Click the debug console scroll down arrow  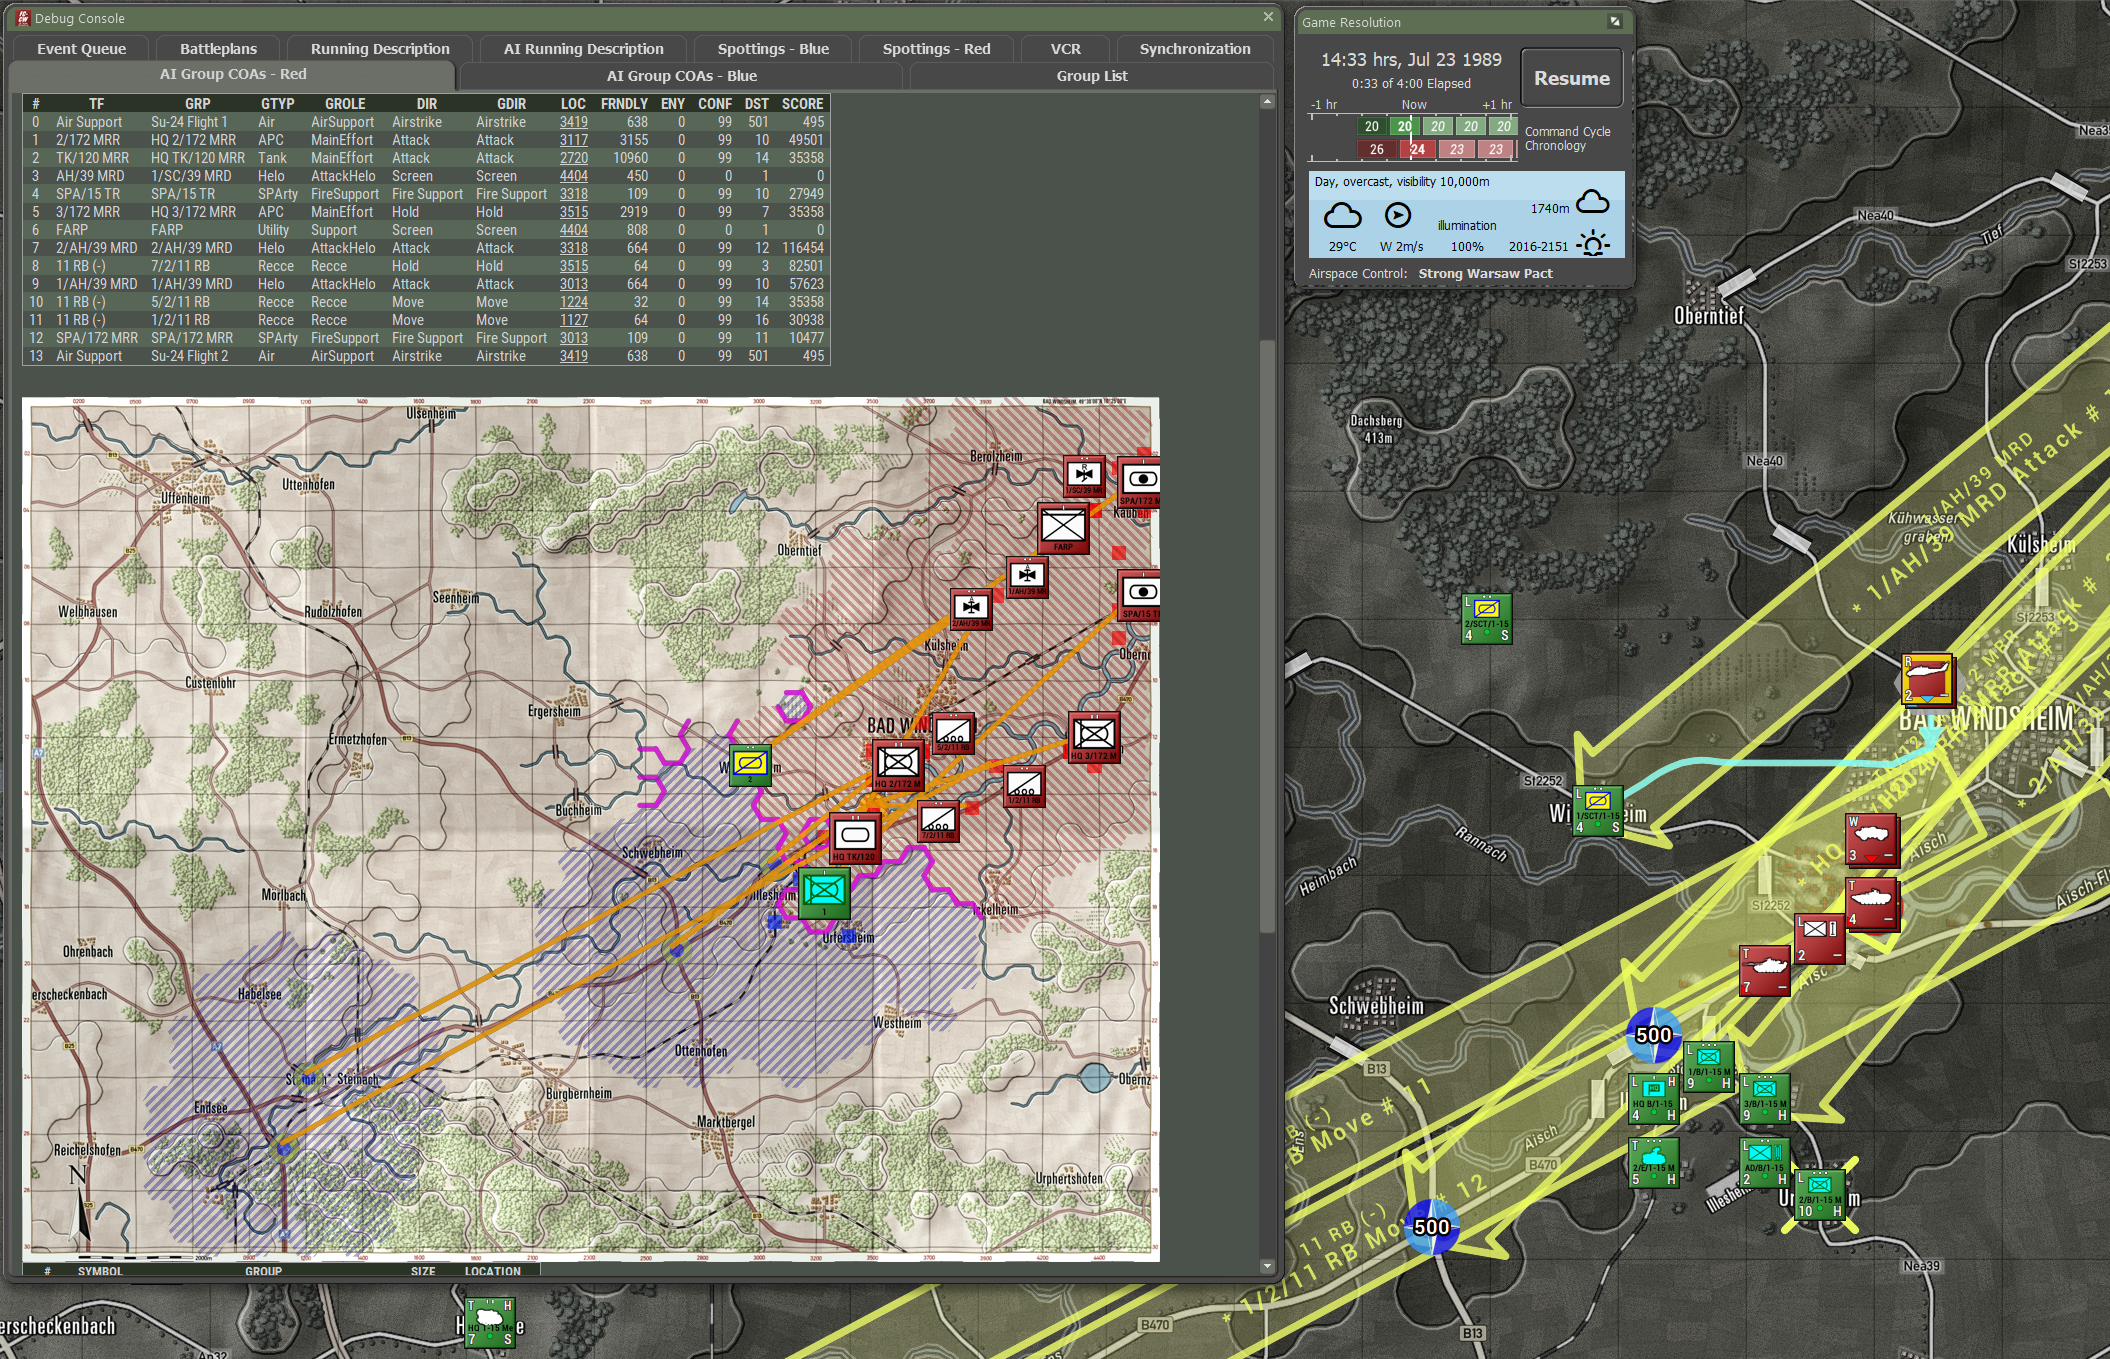1267,1266
